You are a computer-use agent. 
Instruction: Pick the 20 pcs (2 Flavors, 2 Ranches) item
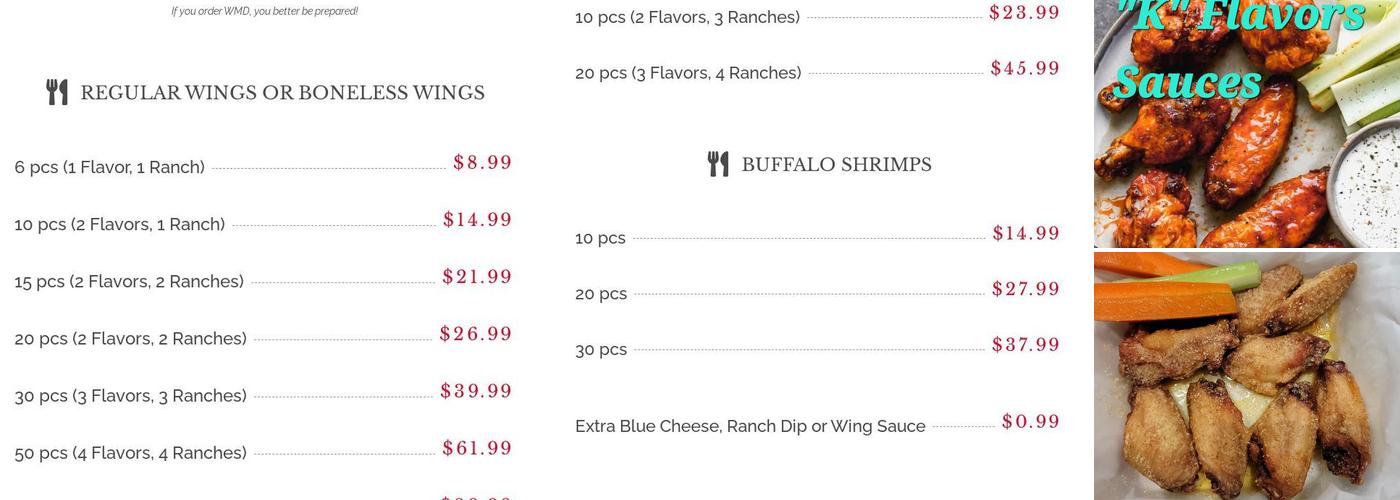pyautogui.click(x=131, y=338)
